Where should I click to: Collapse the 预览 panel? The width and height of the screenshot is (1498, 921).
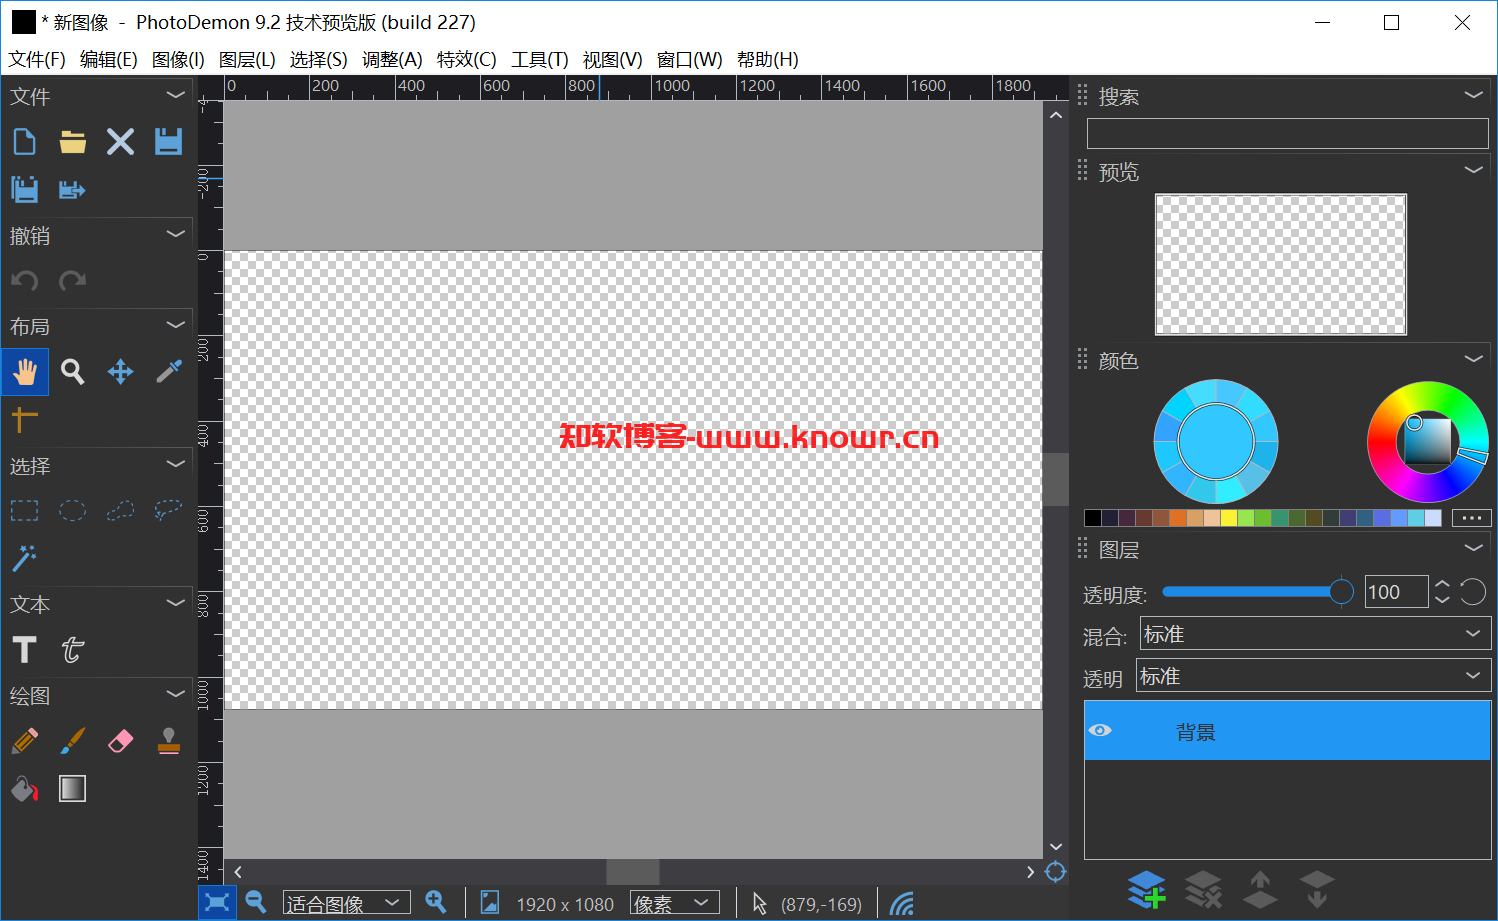[x=1473, y=170]
